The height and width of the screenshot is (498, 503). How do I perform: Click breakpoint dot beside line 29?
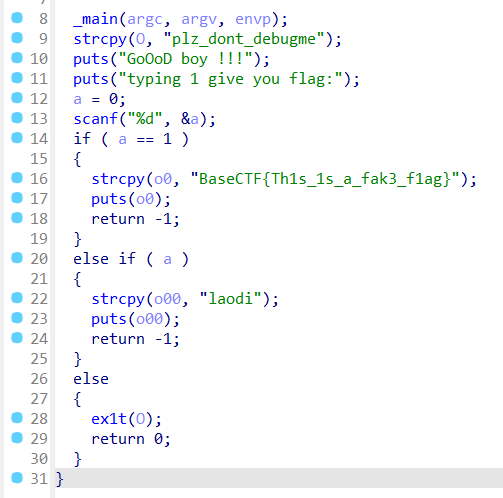pyautogui.click(x=17, y=438)
